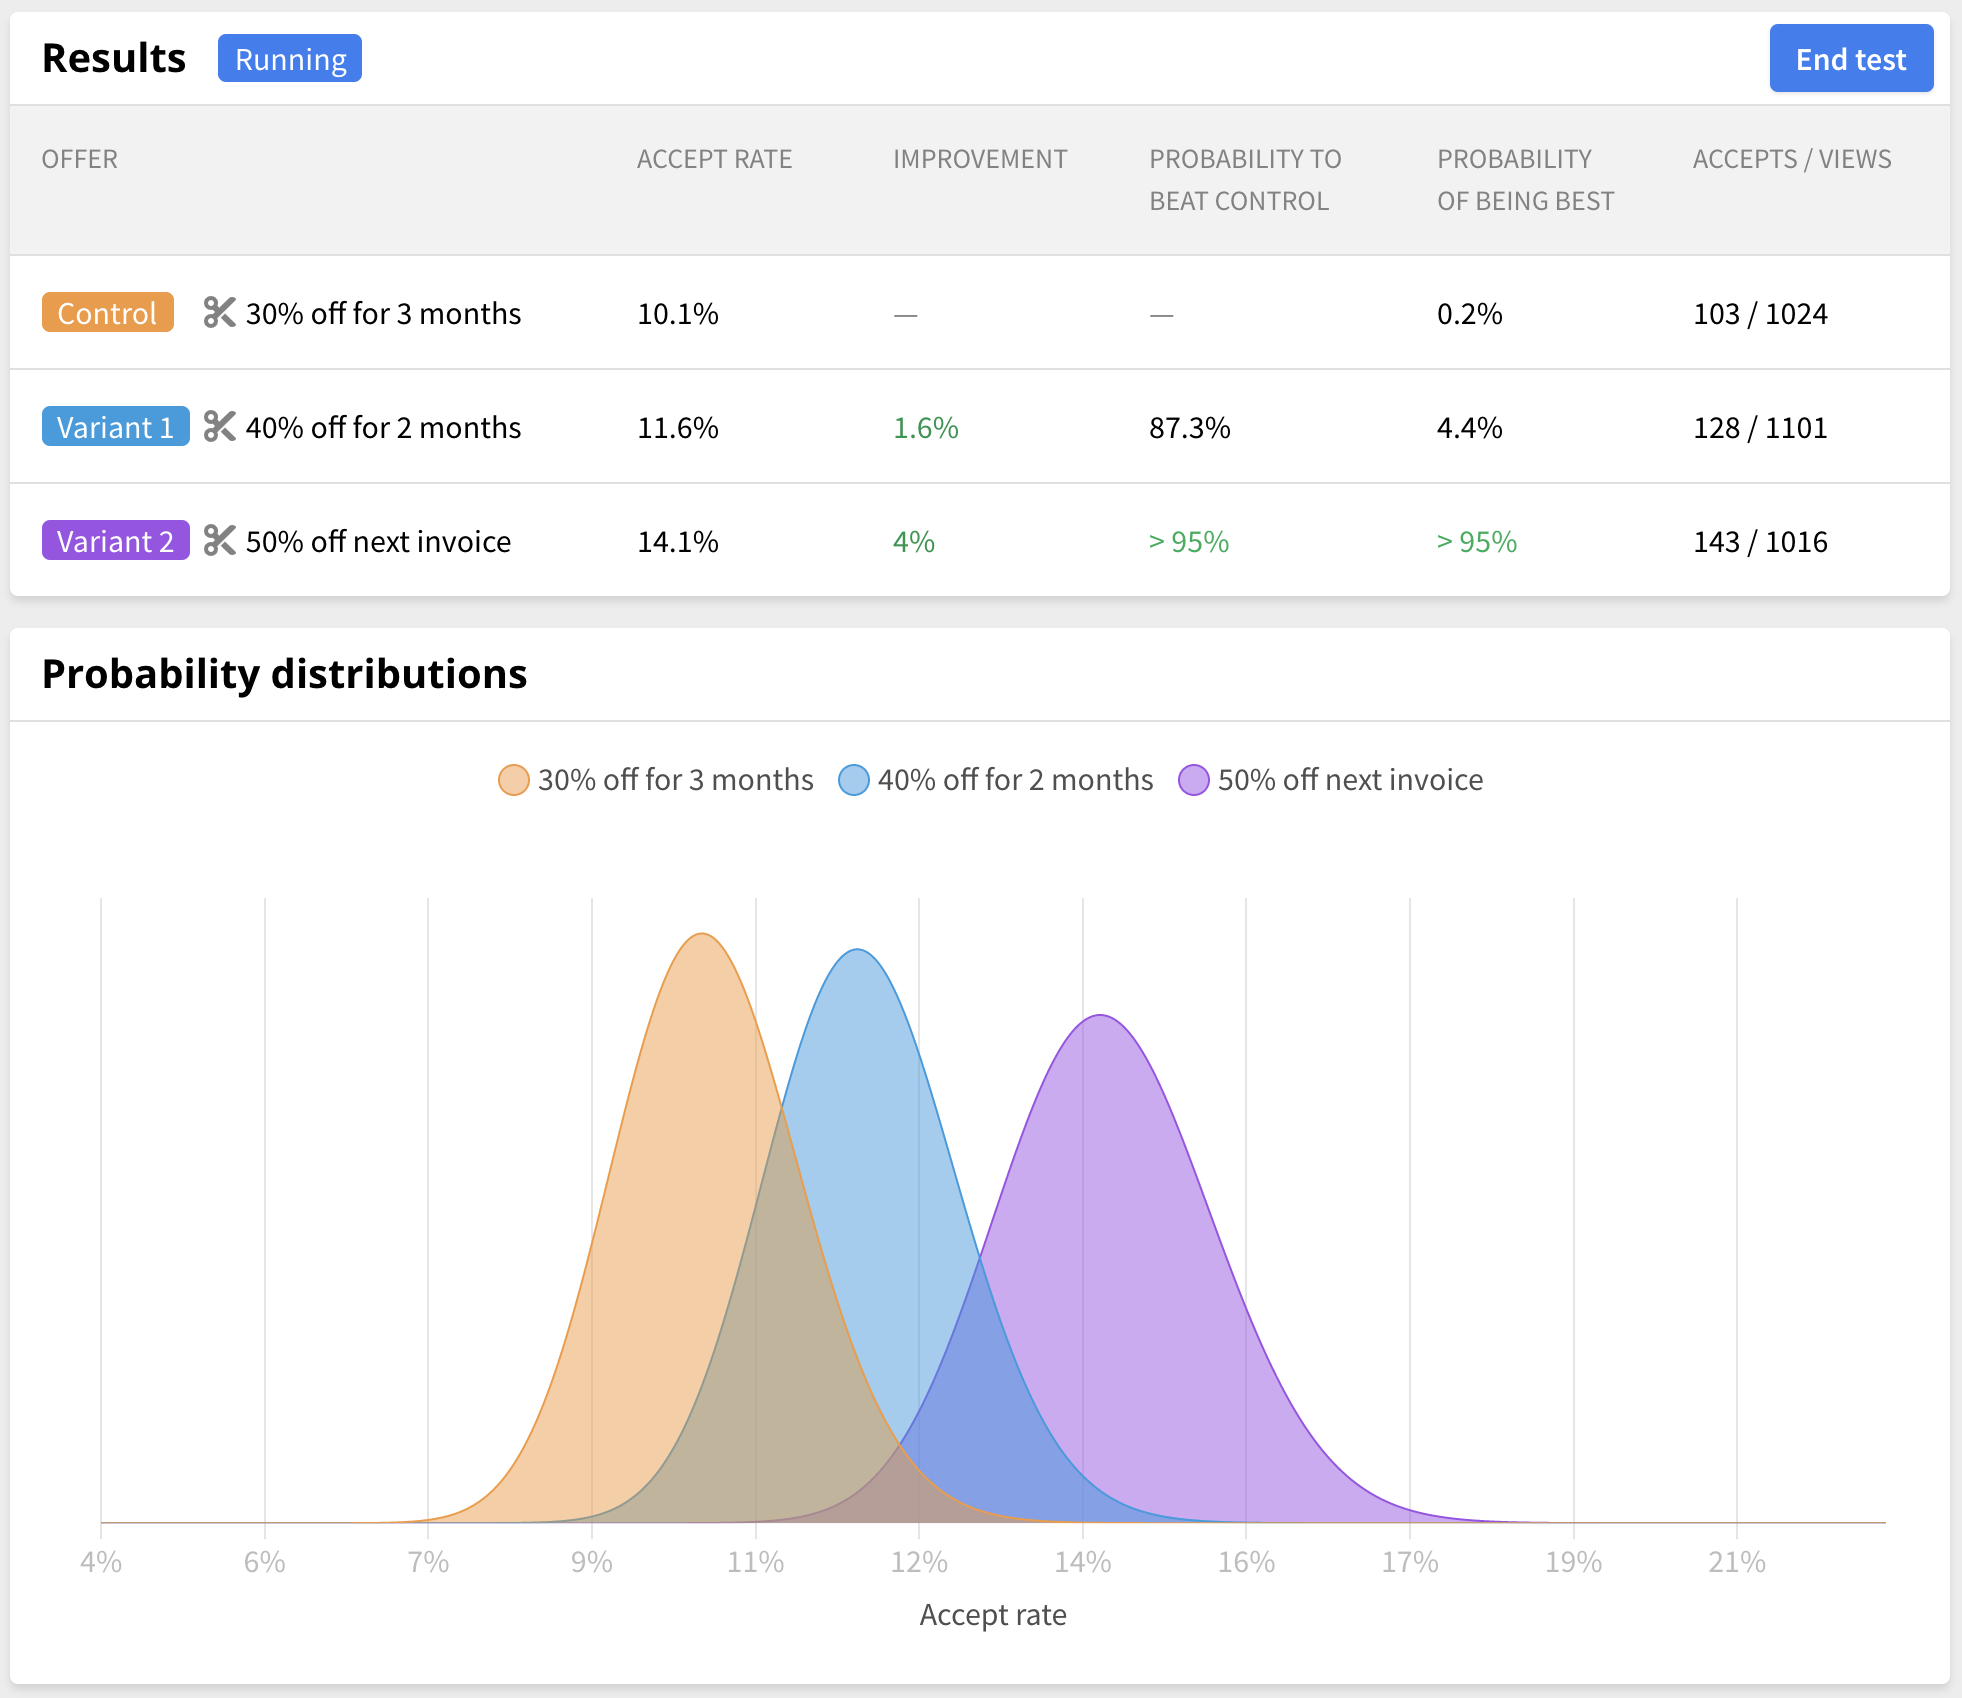Open the 40% off for 2 months offer

(383, 427)
